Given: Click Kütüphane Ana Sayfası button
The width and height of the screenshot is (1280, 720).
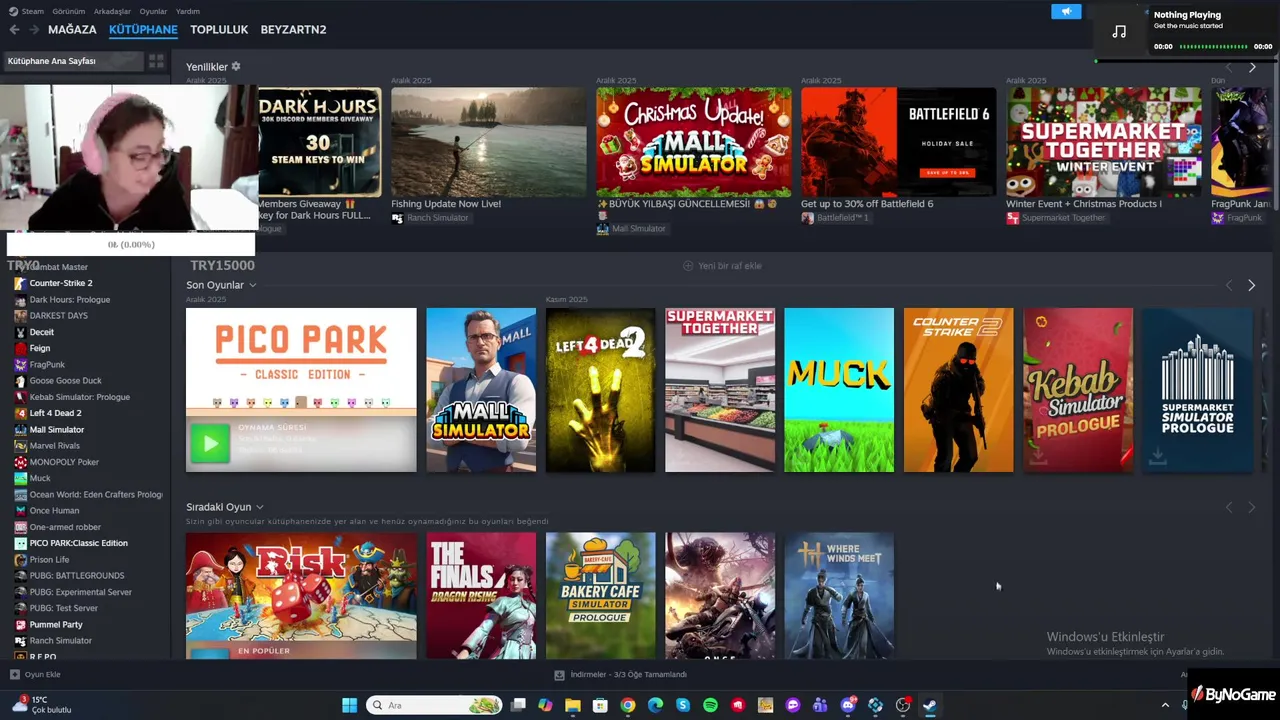Looking at the screenshot, I should tap(72, 61).
